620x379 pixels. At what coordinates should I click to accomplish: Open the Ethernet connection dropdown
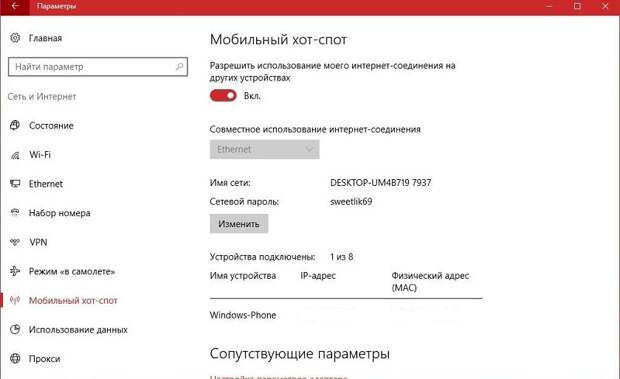pyautogui.click(x=265, y=149)
